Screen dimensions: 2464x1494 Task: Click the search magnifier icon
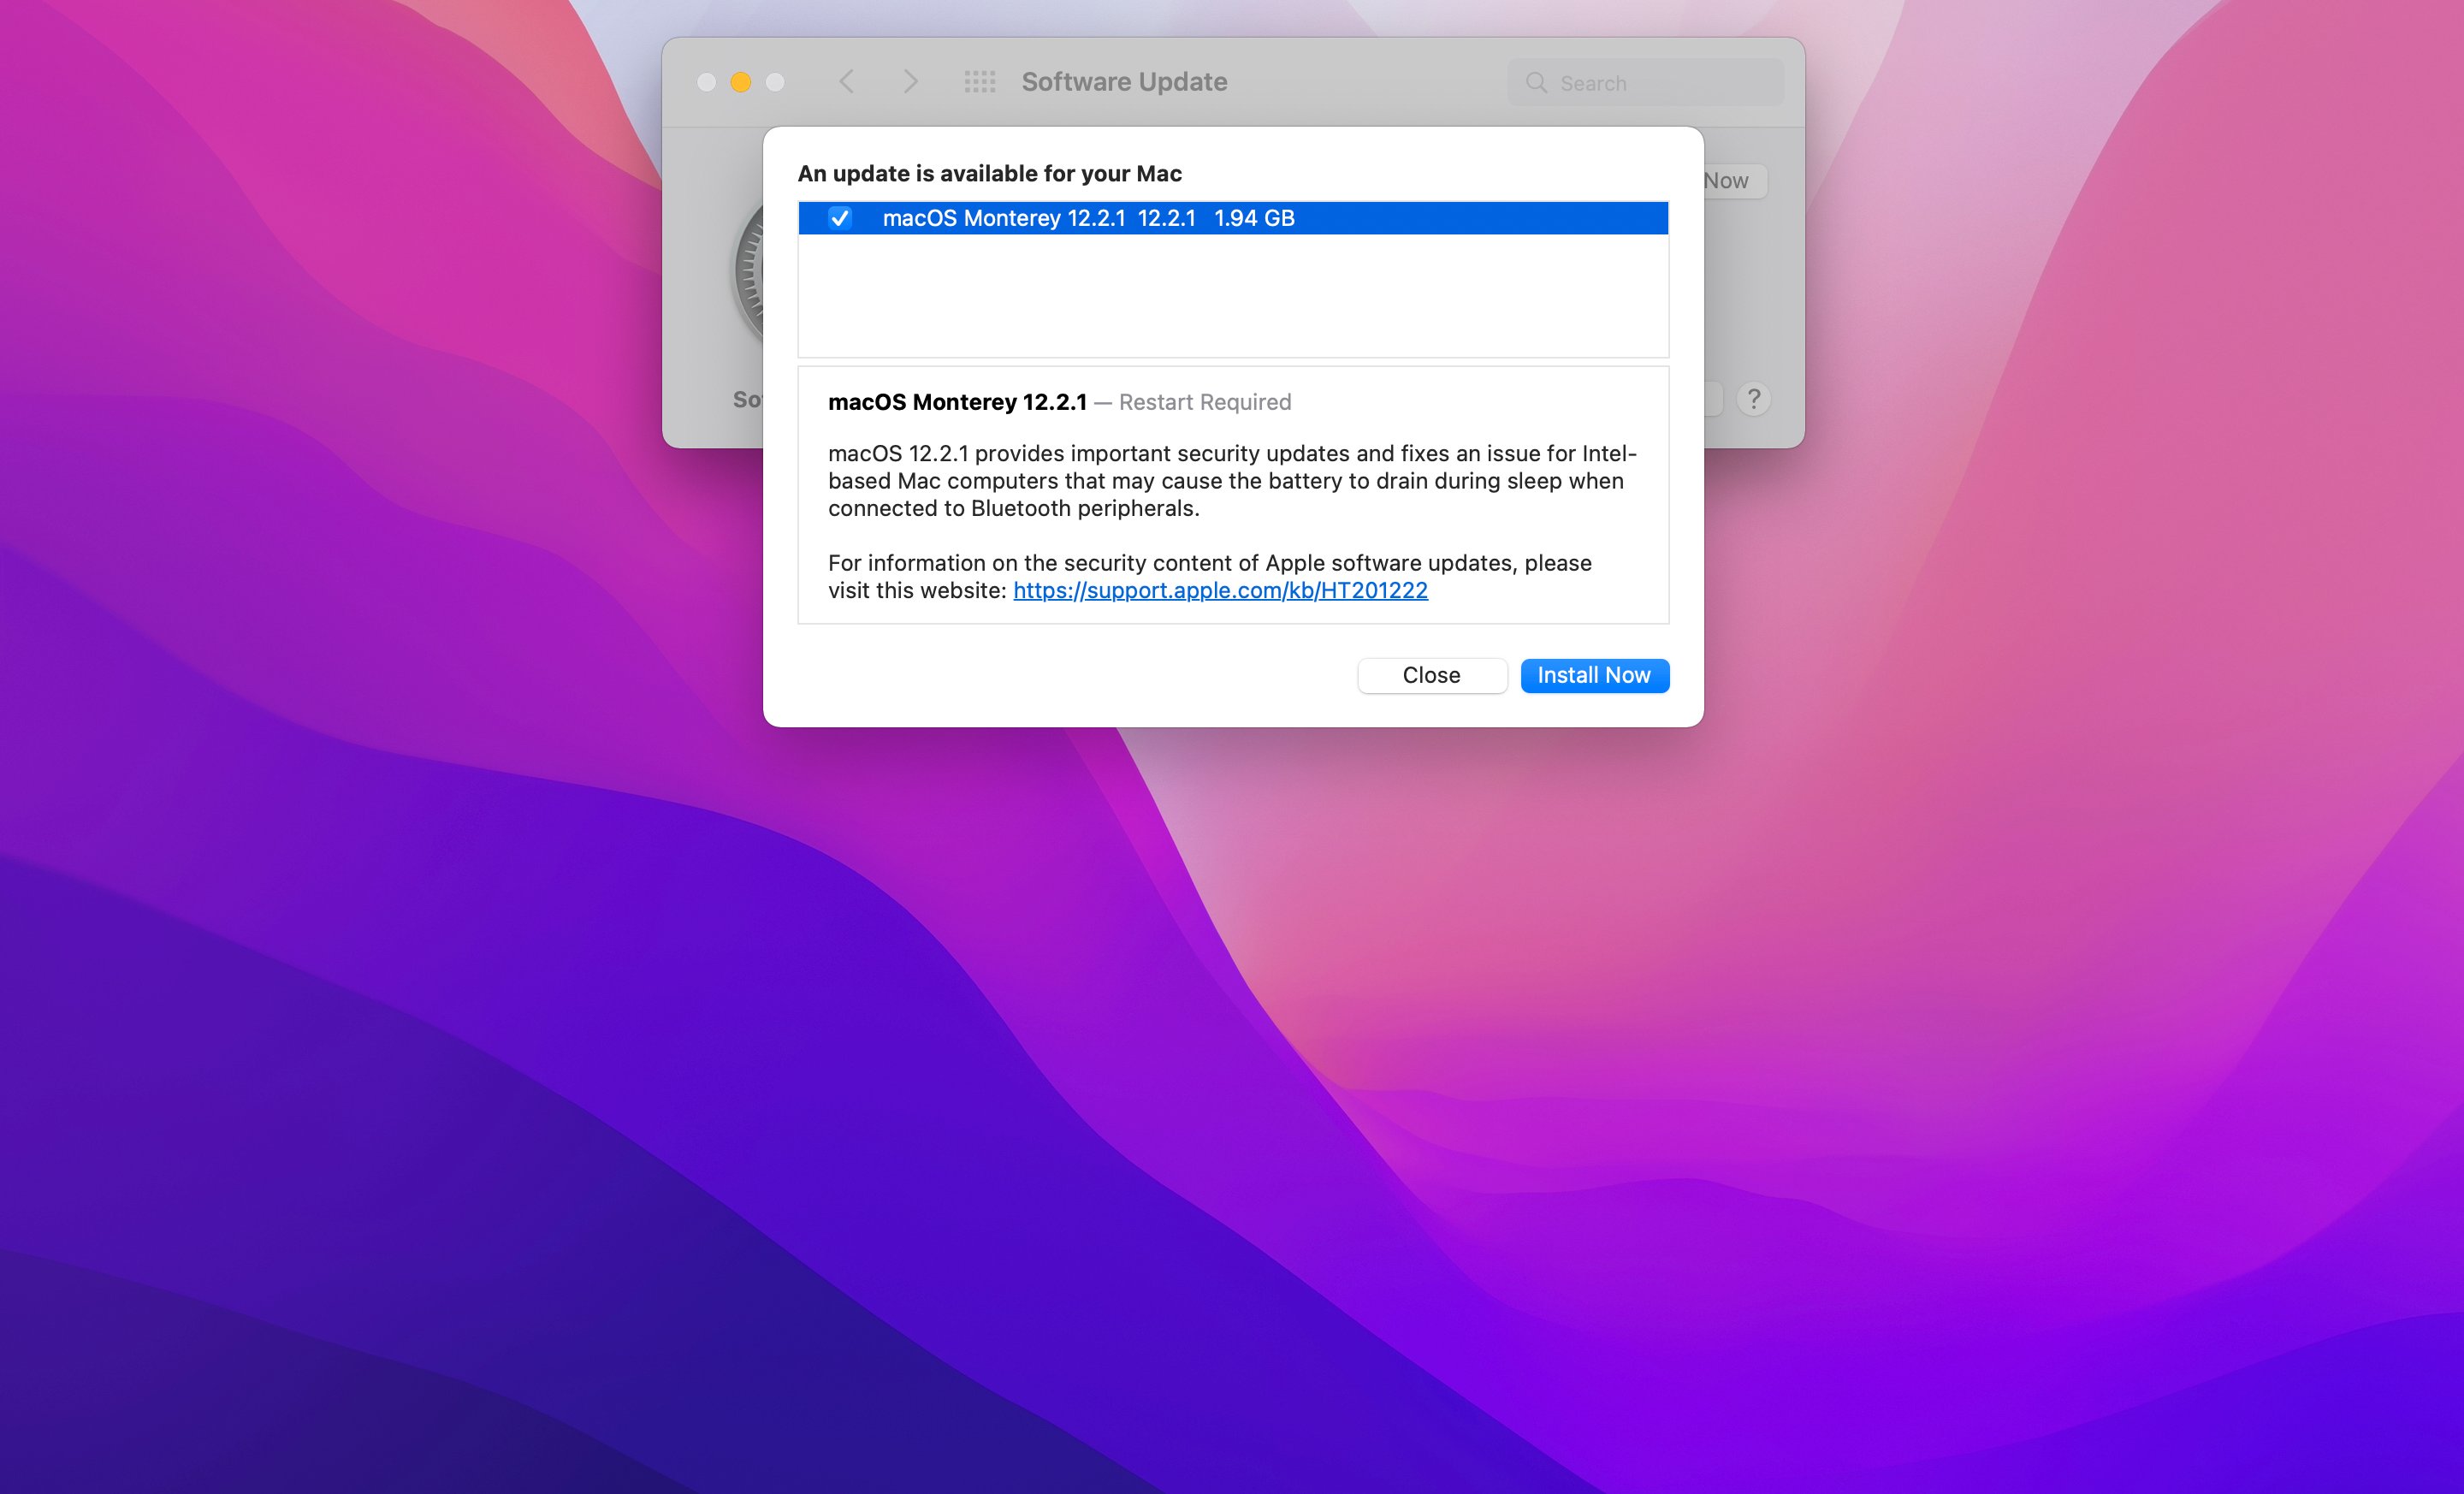[x=1536, y=82]
